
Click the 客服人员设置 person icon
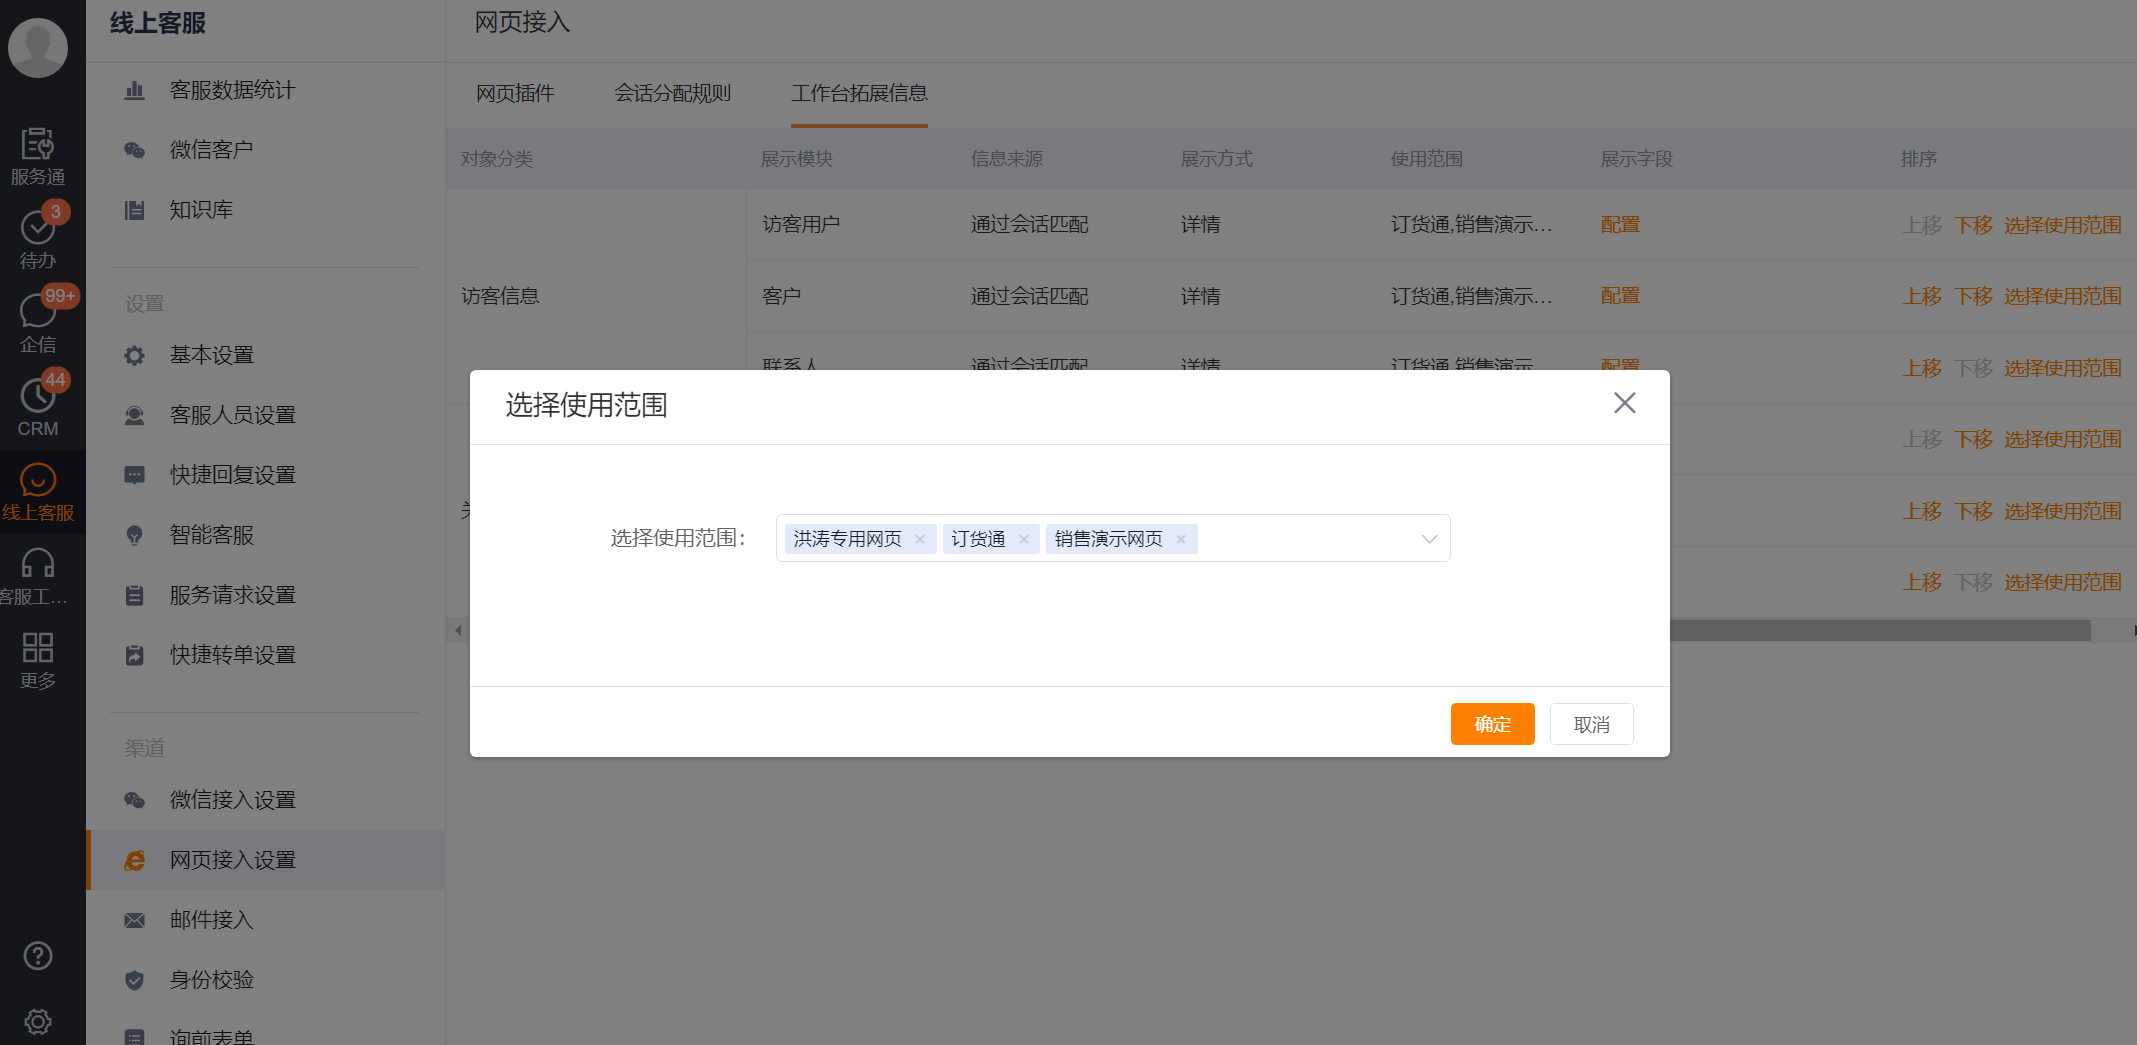pyautogui.click(x=134, y=415)
